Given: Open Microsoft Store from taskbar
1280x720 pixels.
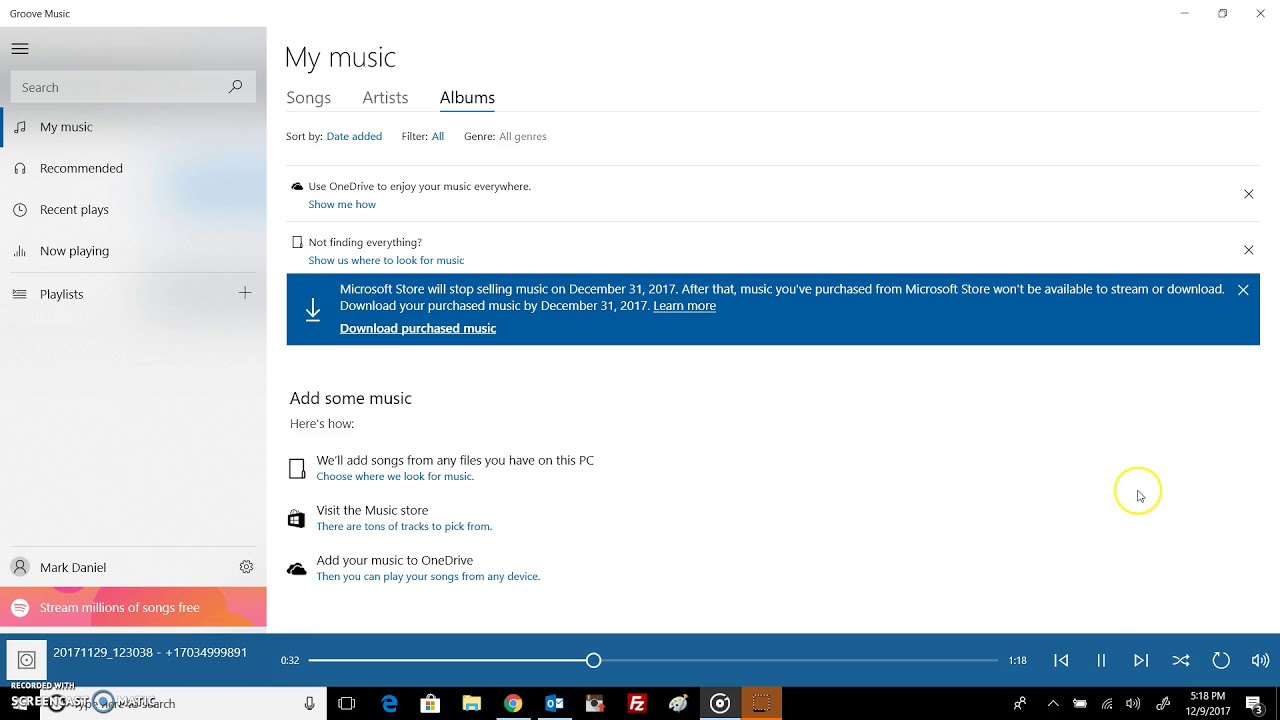Looking at the screenshot, I should click(430, 704).
